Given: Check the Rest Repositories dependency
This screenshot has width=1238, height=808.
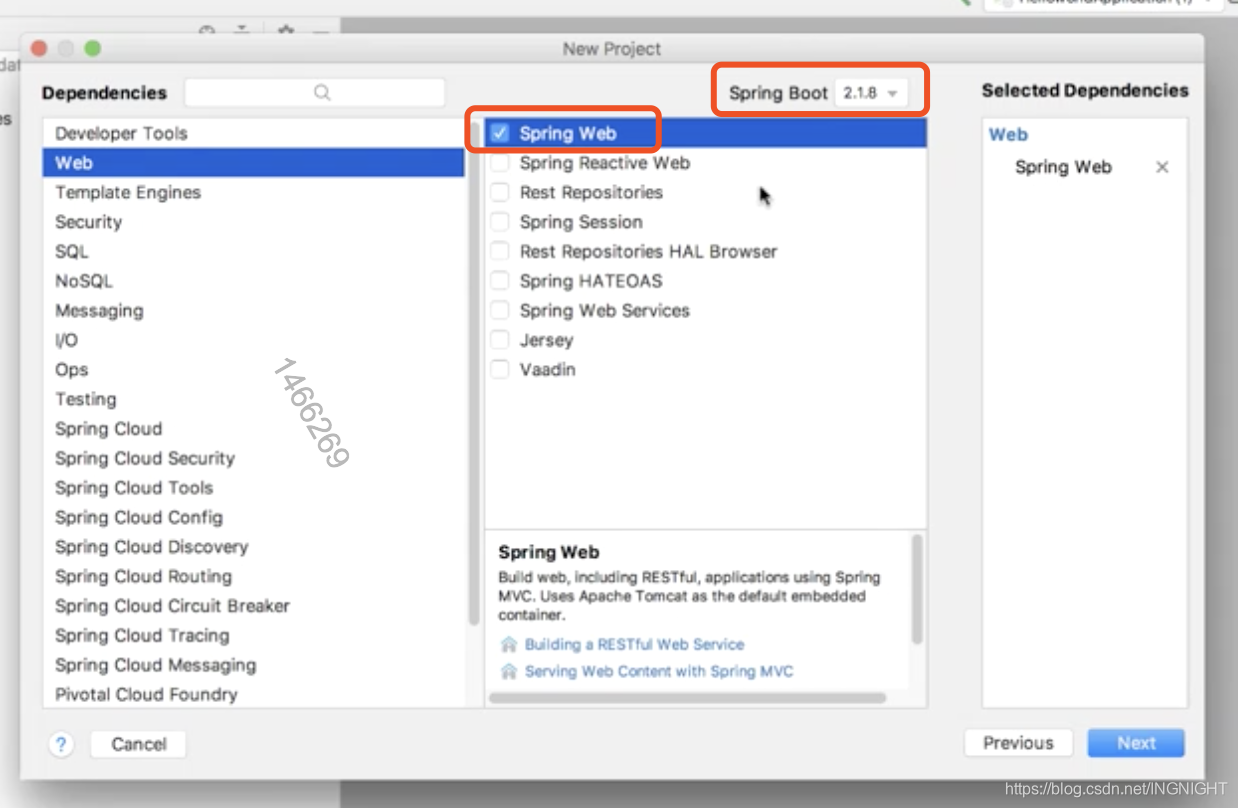Looking at the screenshot, I should tap(500, 192).
